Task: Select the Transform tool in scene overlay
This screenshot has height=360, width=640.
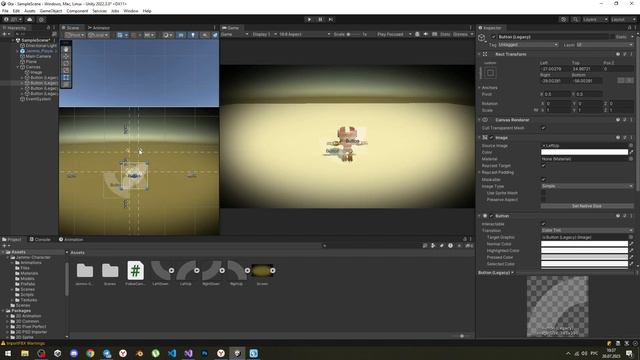Action: [66, 84]
